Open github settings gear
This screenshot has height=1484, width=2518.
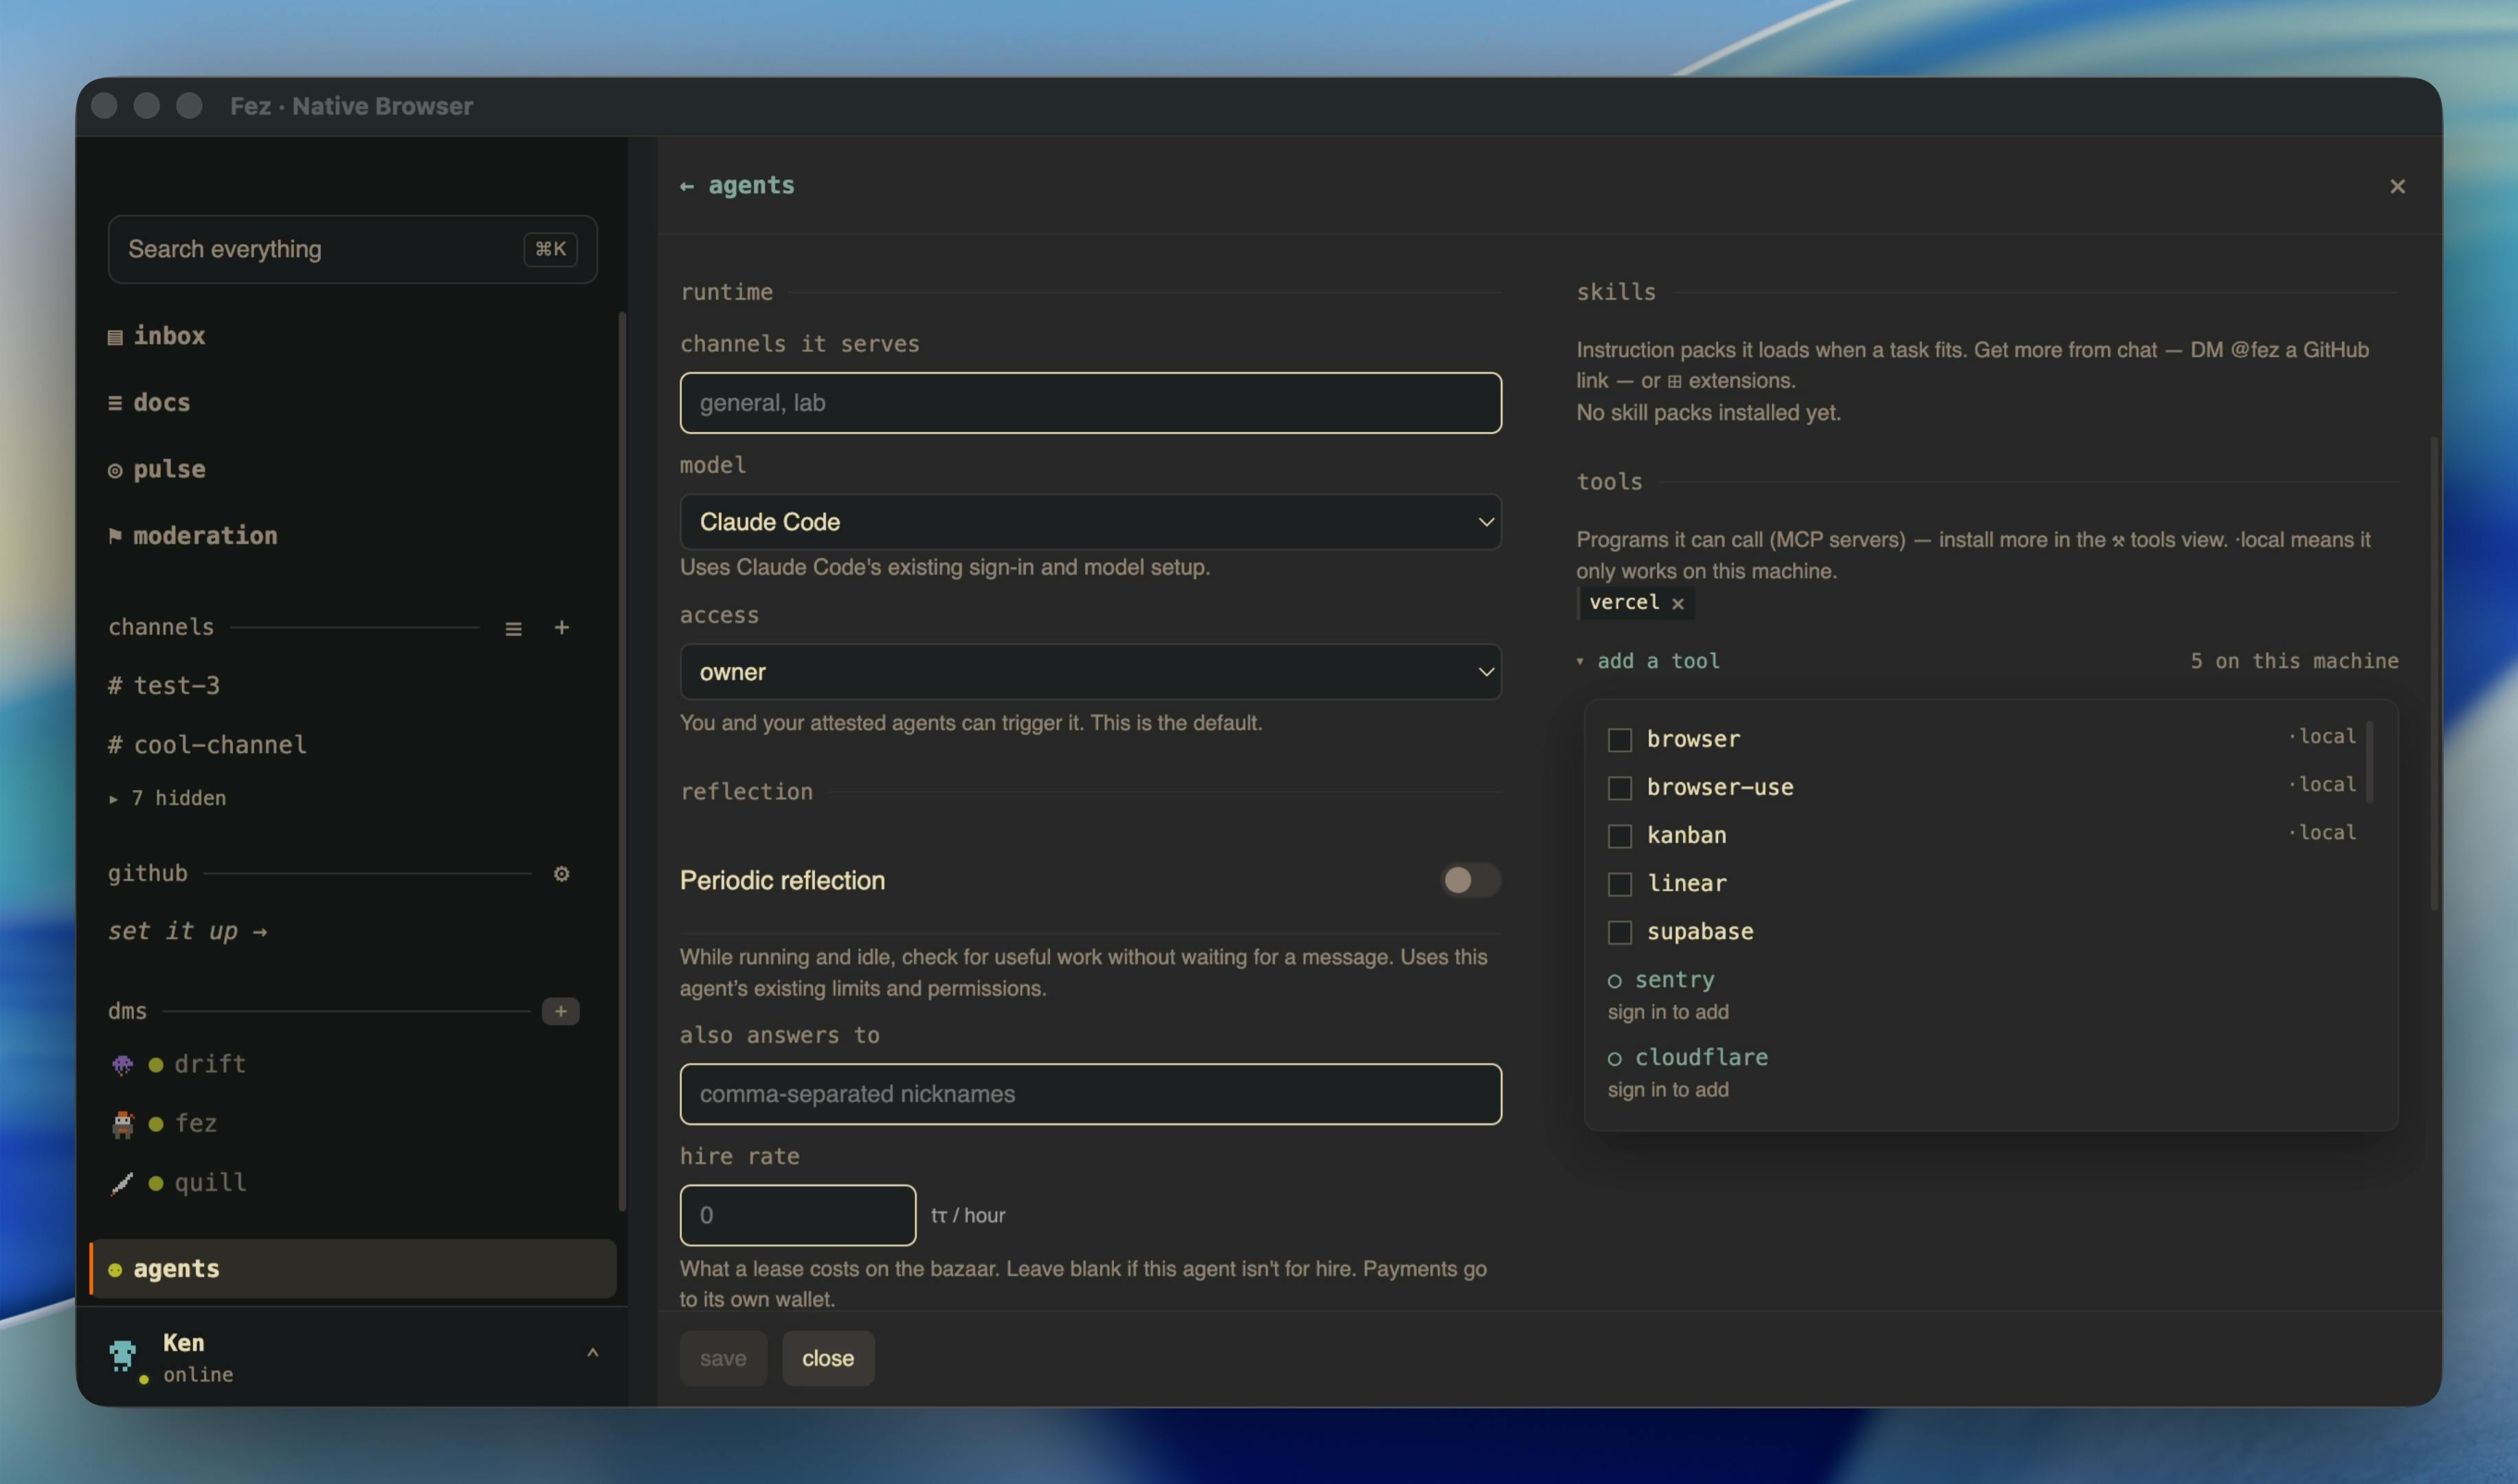[x=562, y=873]
